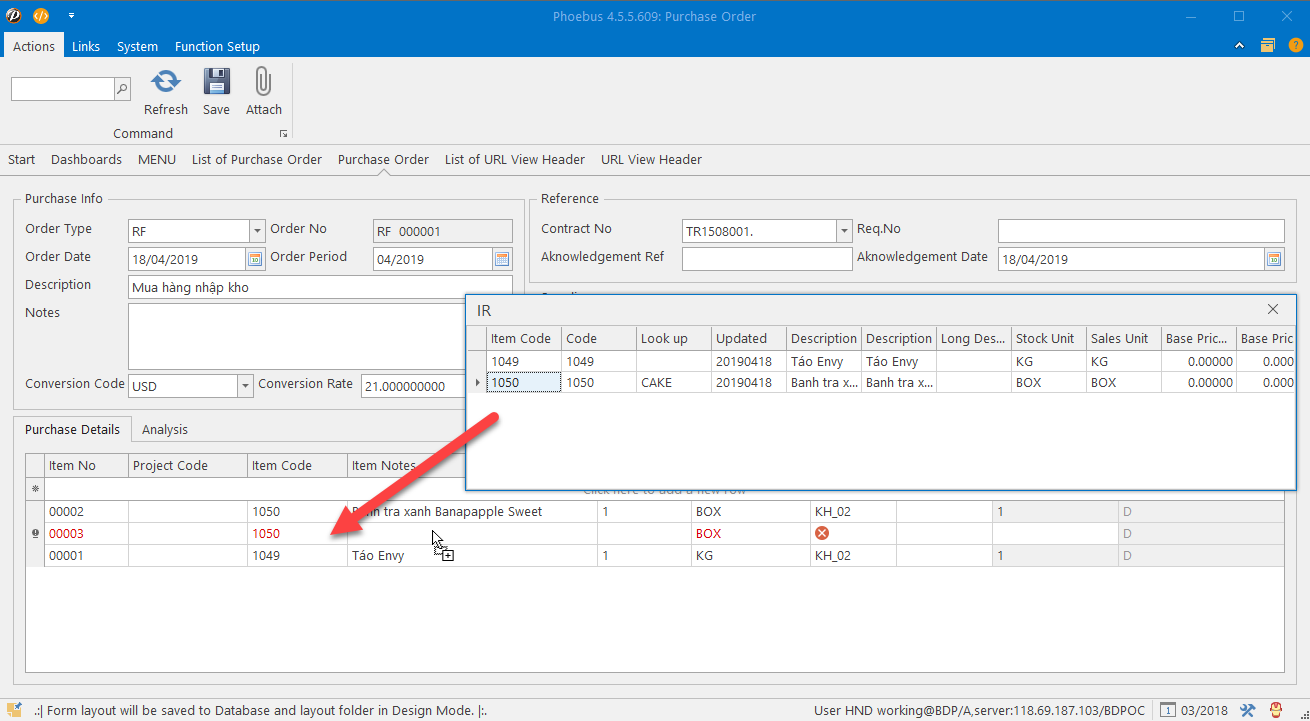Click the Order No field RF 000001
Screen dimensions: 1310x721
tap(442, 231)
